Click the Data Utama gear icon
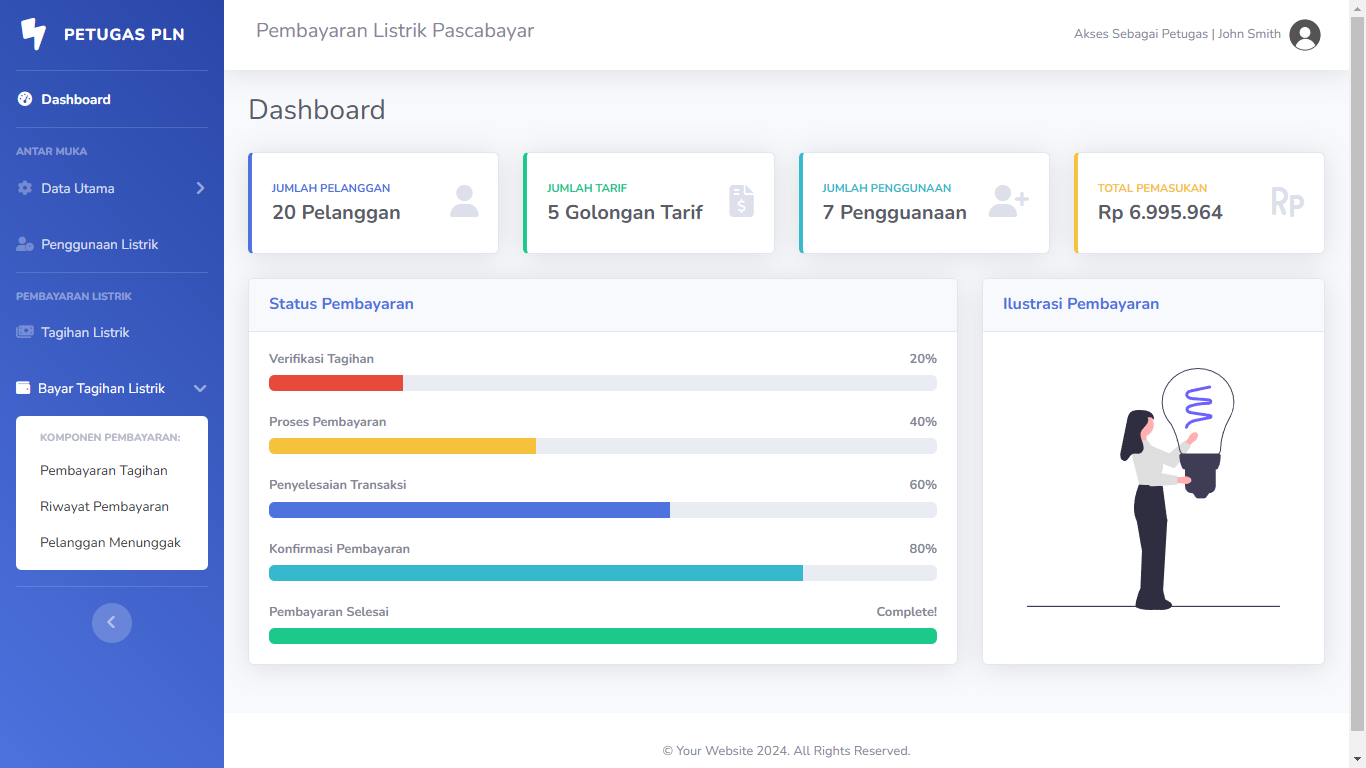Image resolution: width=1366 pixels, height=768 pixels. 25,188
